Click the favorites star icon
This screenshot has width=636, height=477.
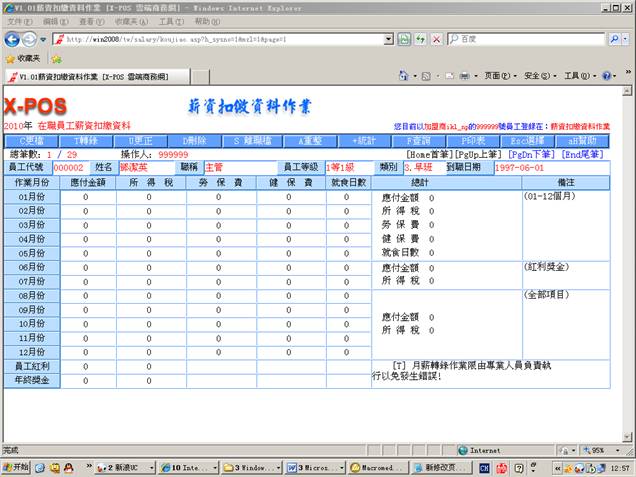[10, 58]
